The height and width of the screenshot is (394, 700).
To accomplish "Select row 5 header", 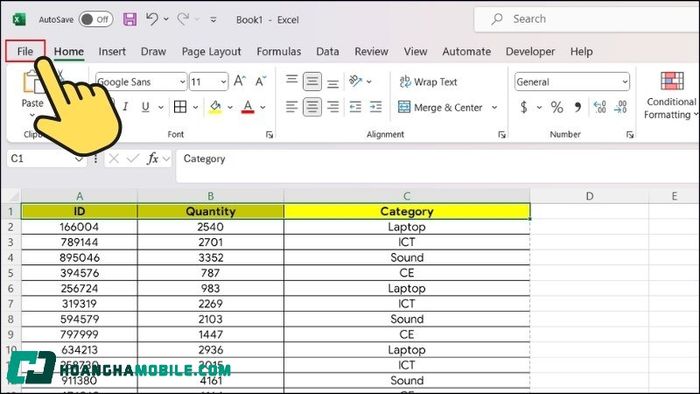I will click(11, 273).
